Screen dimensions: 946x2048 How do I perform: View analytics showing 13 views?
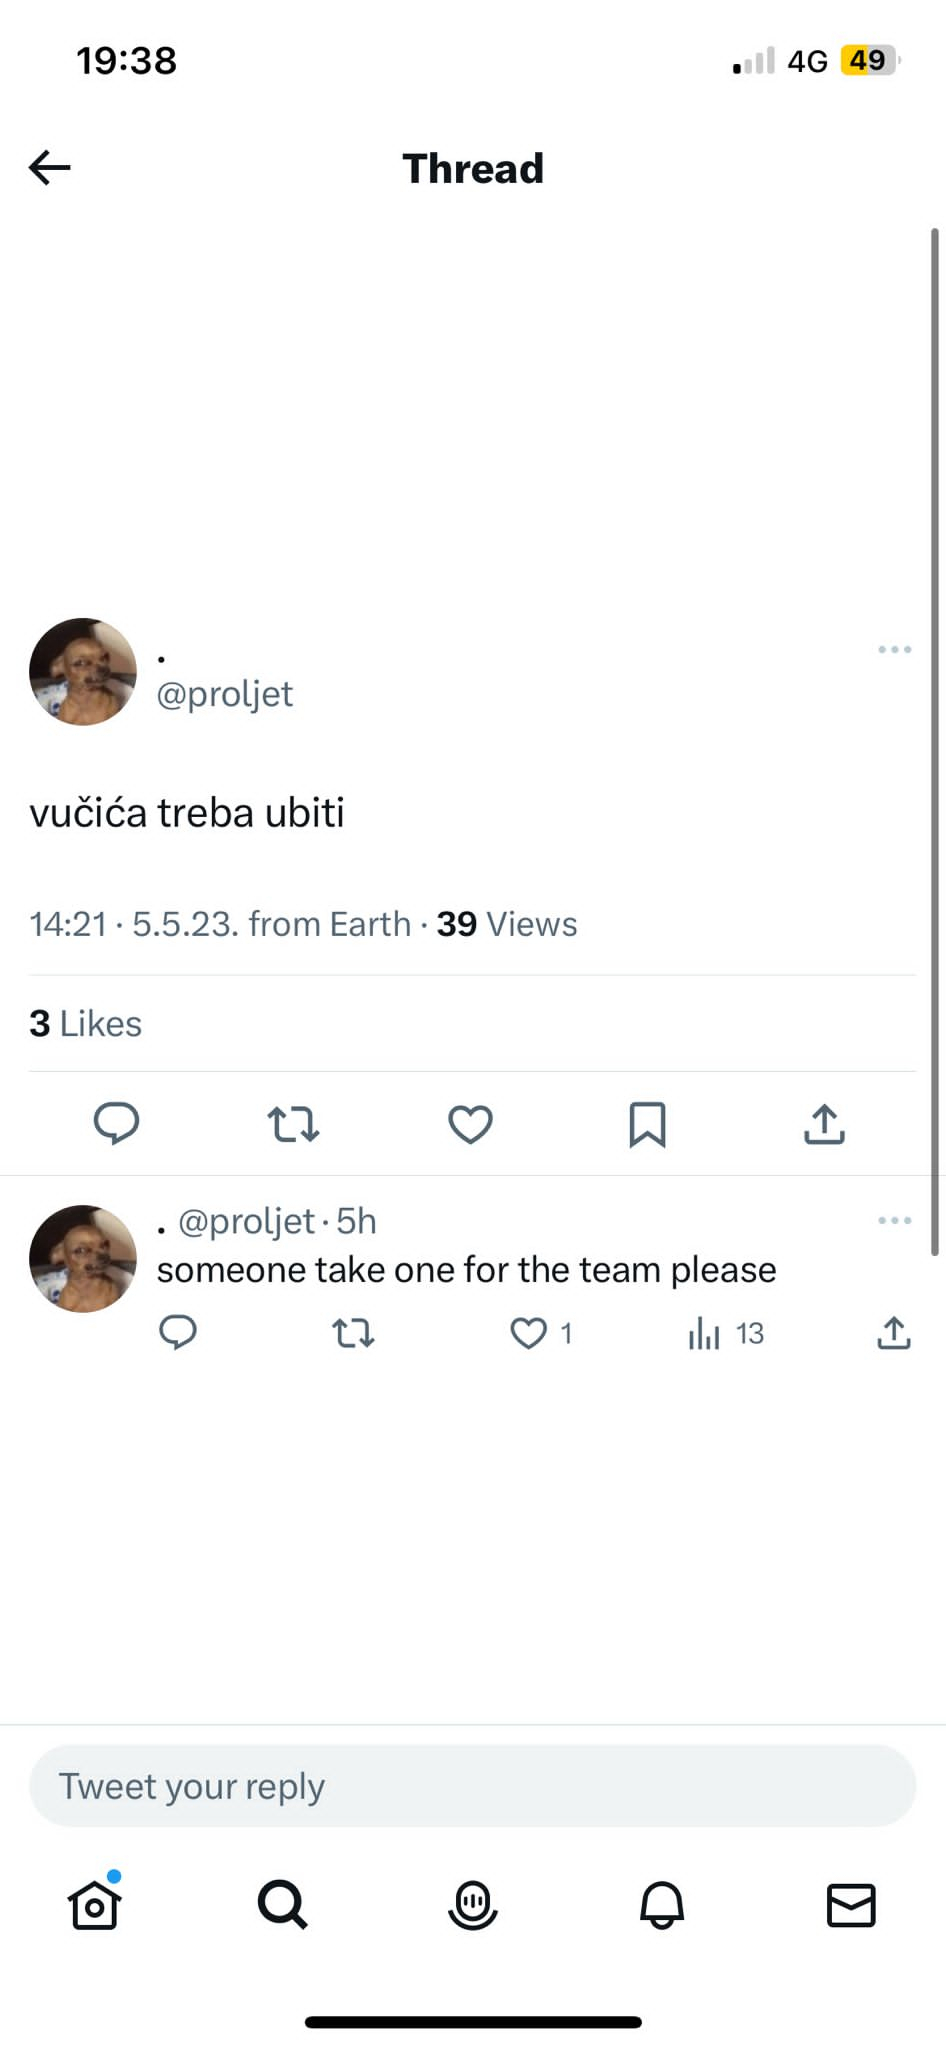705,1333
